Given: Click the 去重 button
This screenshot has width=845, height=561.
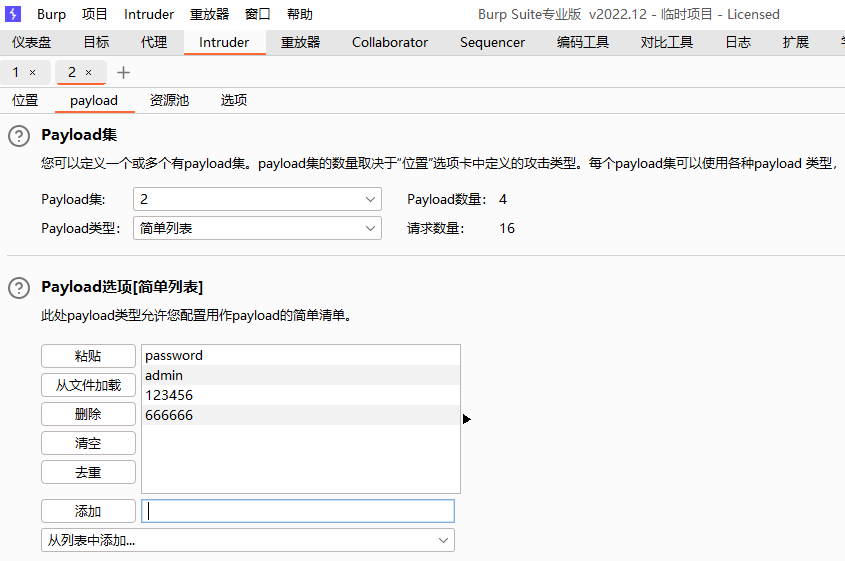Looking at the screenshot, I should [88, 472].
